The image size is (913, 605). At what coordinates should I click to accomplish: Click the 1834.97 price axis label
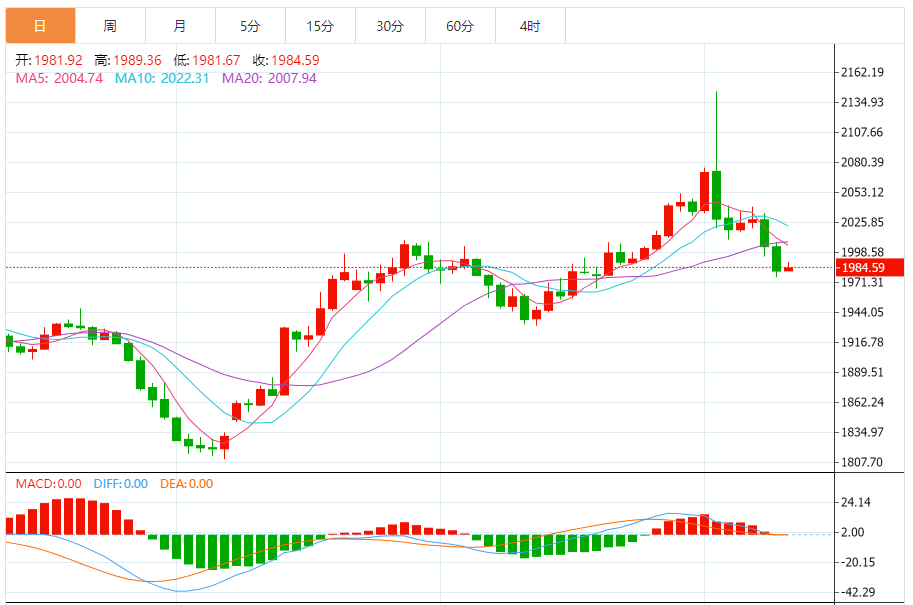pyautogui.click(x=862, y=432)
